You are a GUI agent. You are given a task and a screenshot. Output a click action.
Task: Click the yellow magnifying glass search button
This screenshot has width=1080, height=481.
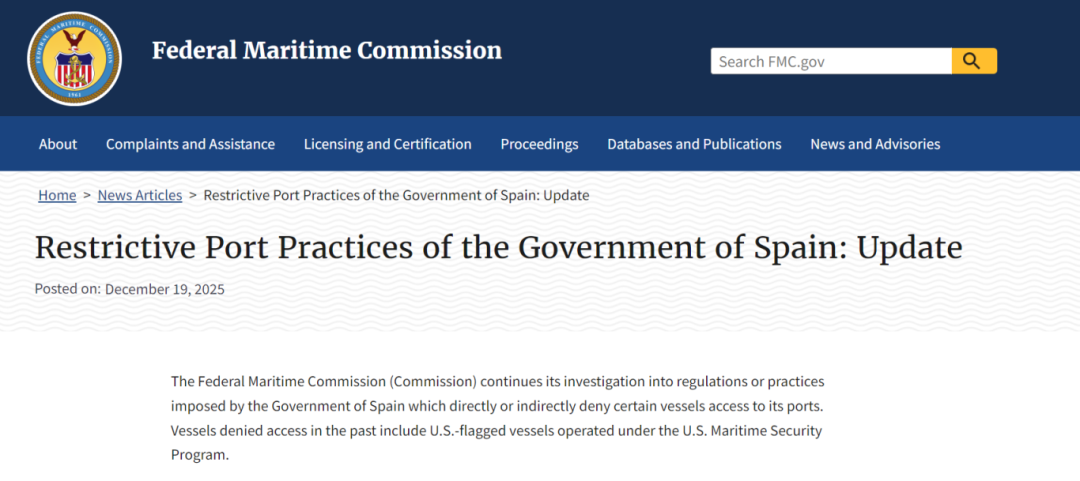[974, 61]
